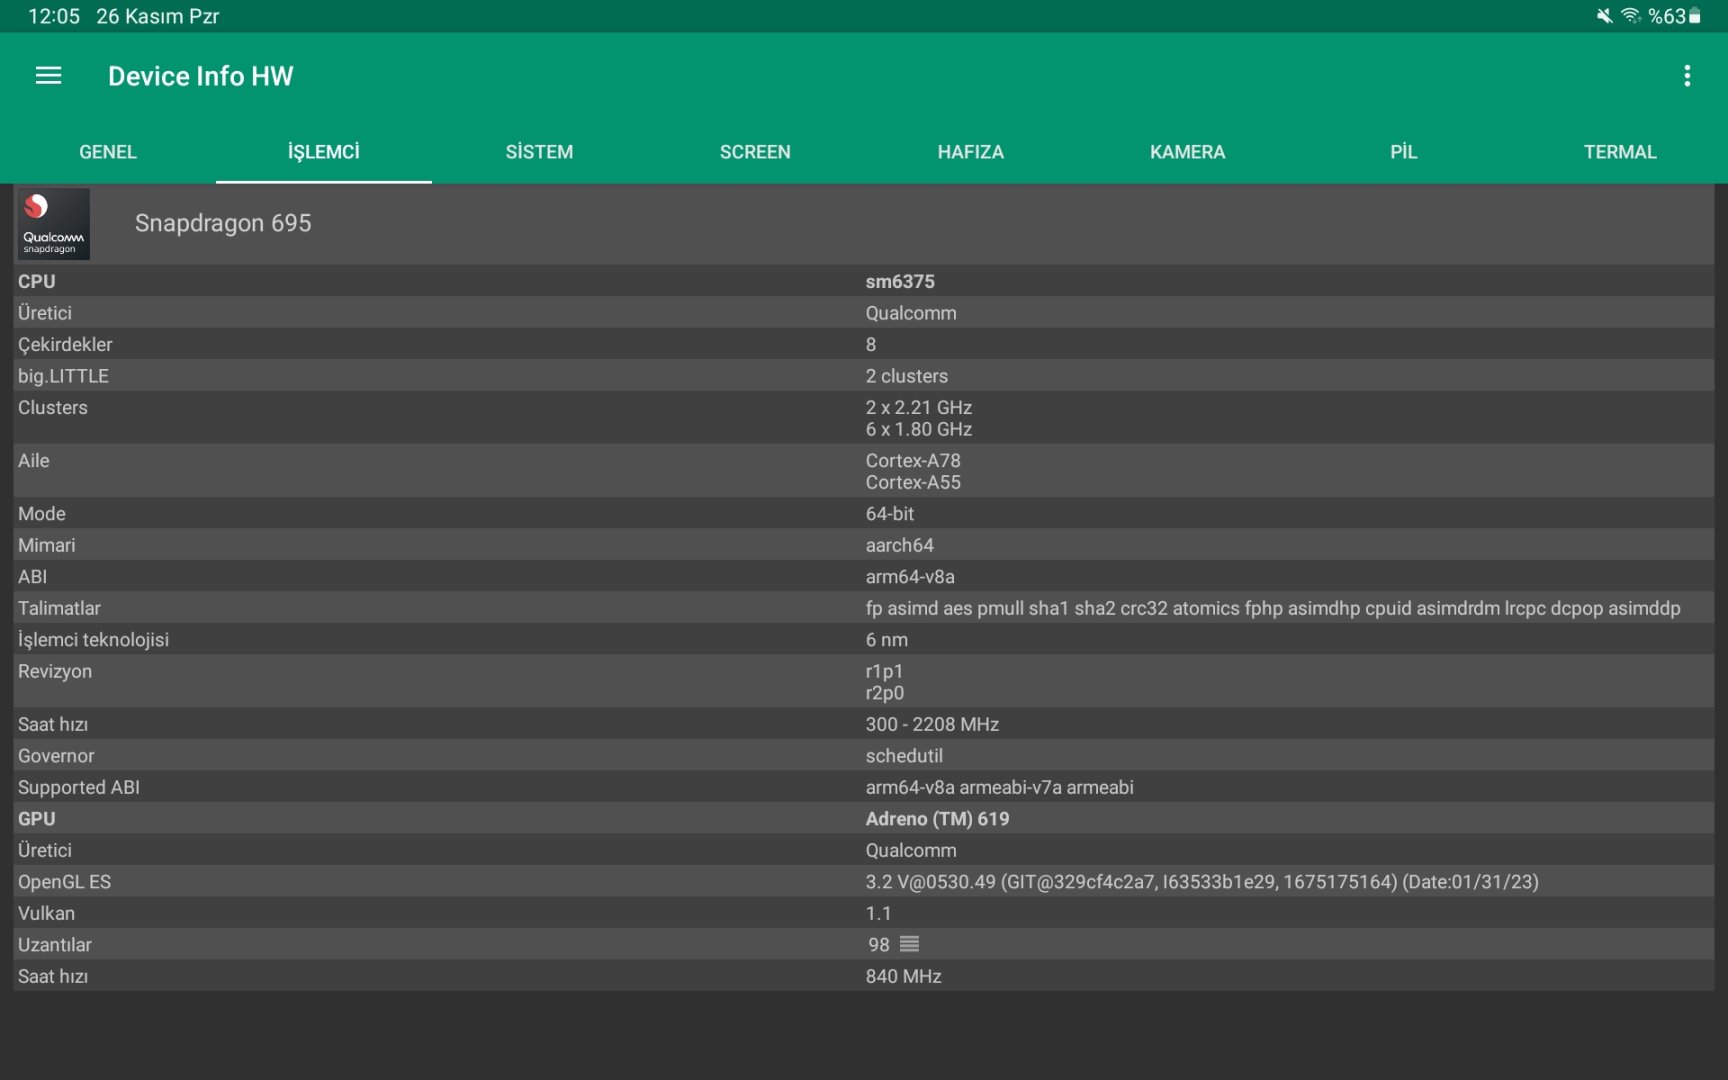This screenshot has height=1080, width=1728.
Task: Select the OpenGL ES version string
Action: click(x=1202, y=882)
